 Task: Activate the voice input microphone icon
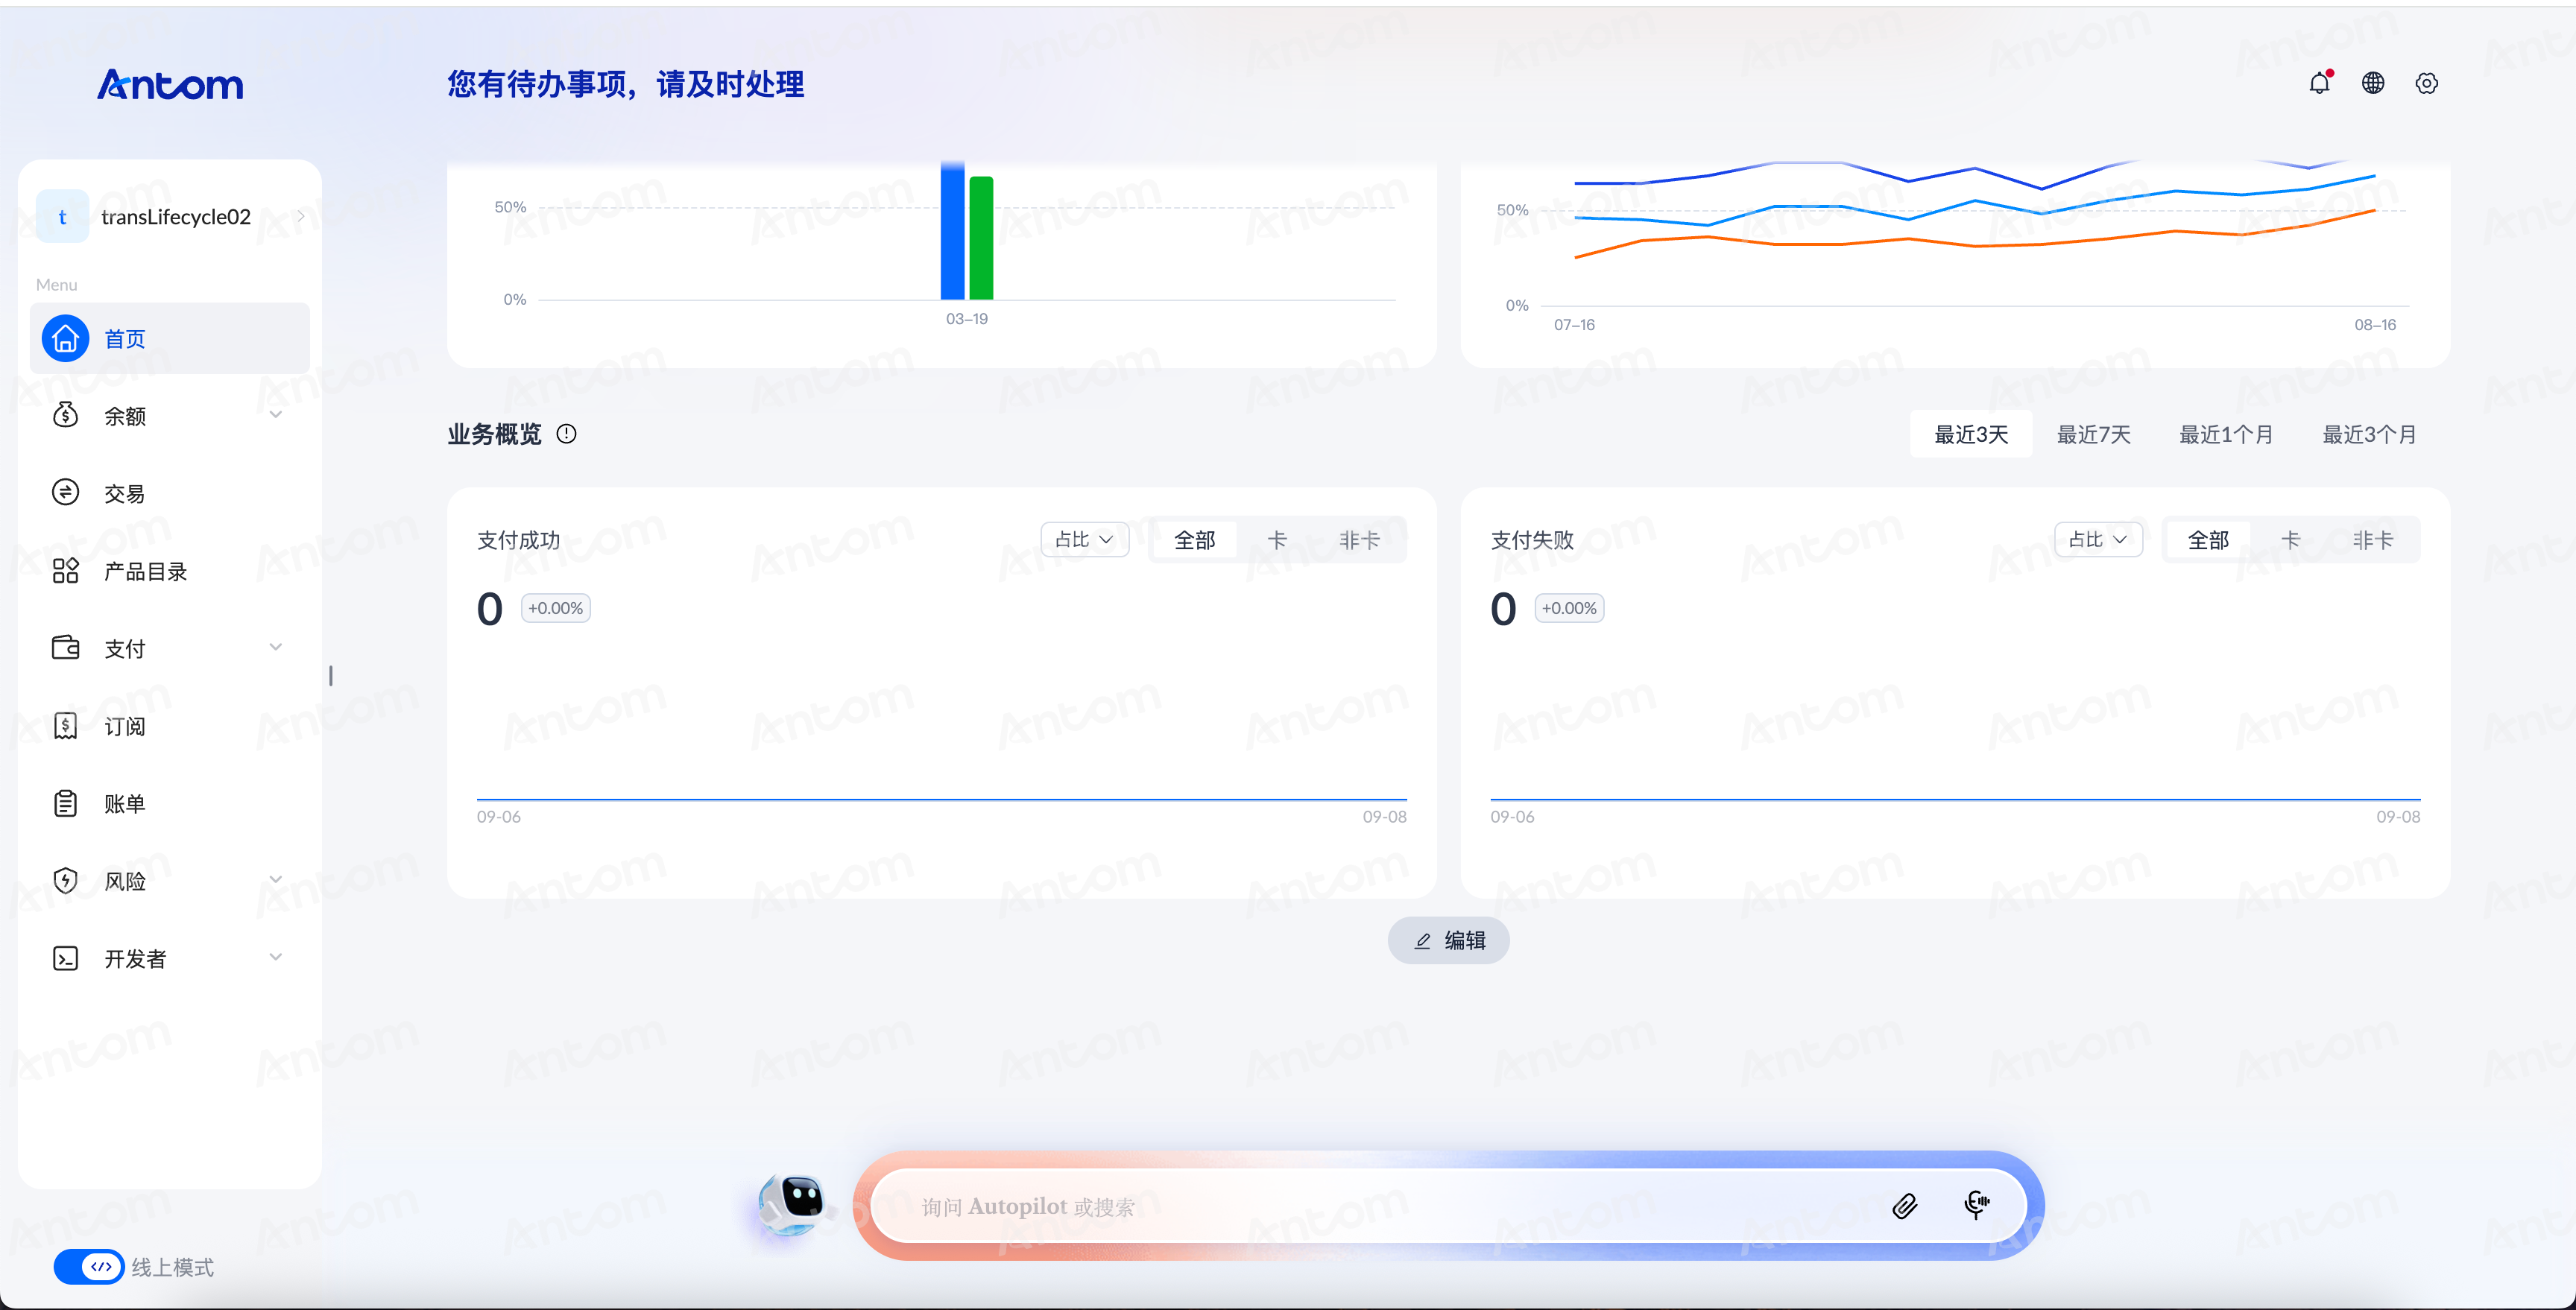click(1976, 1204)
